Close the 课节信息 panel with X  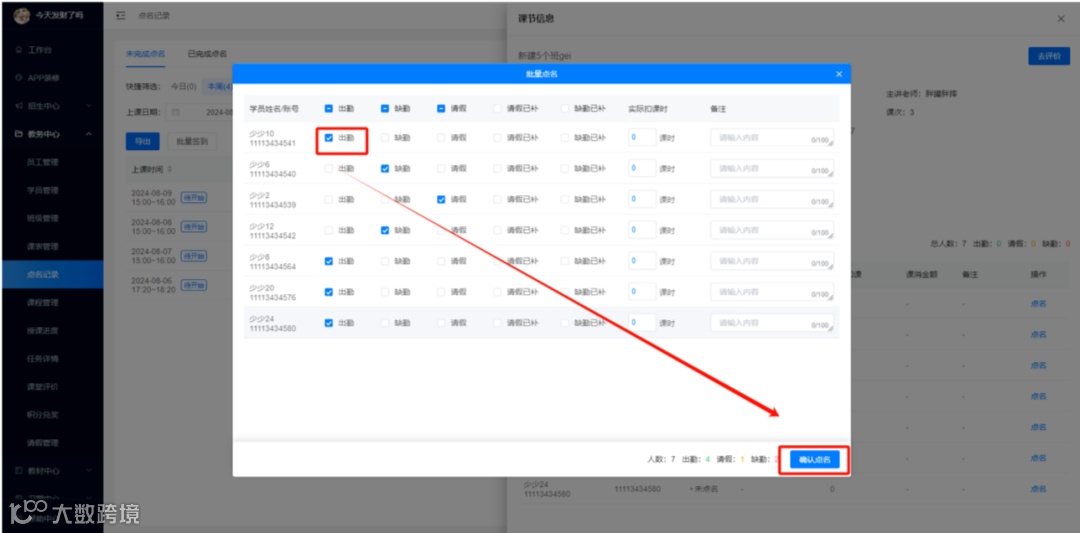click(x=1061, y=19)
